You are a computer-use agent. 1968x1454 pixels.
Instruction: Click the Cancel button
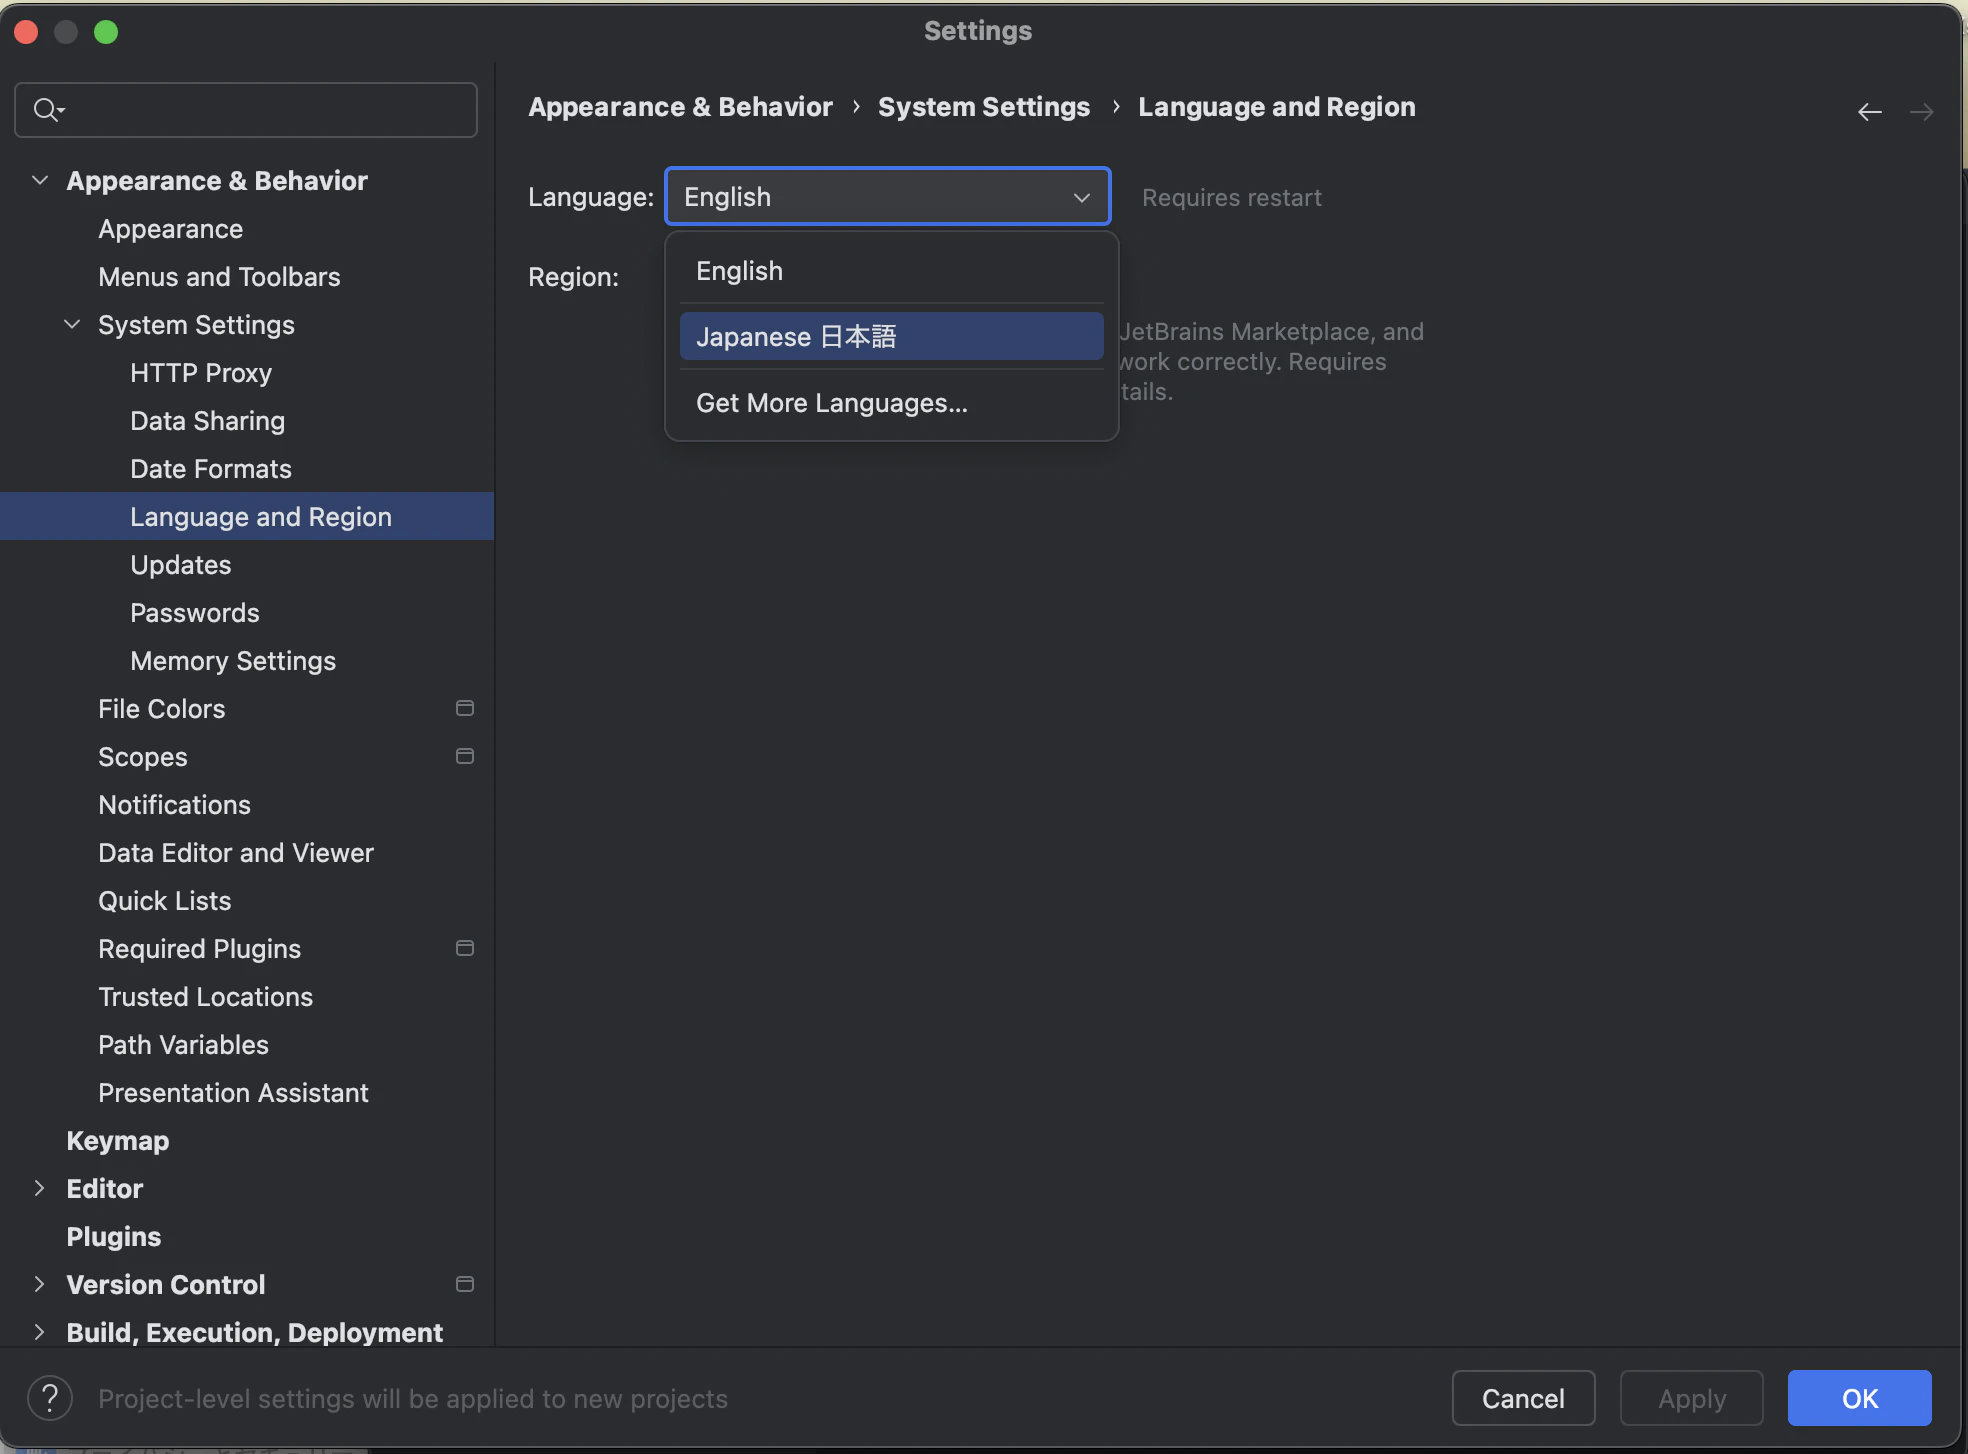pos(1523,1398)
